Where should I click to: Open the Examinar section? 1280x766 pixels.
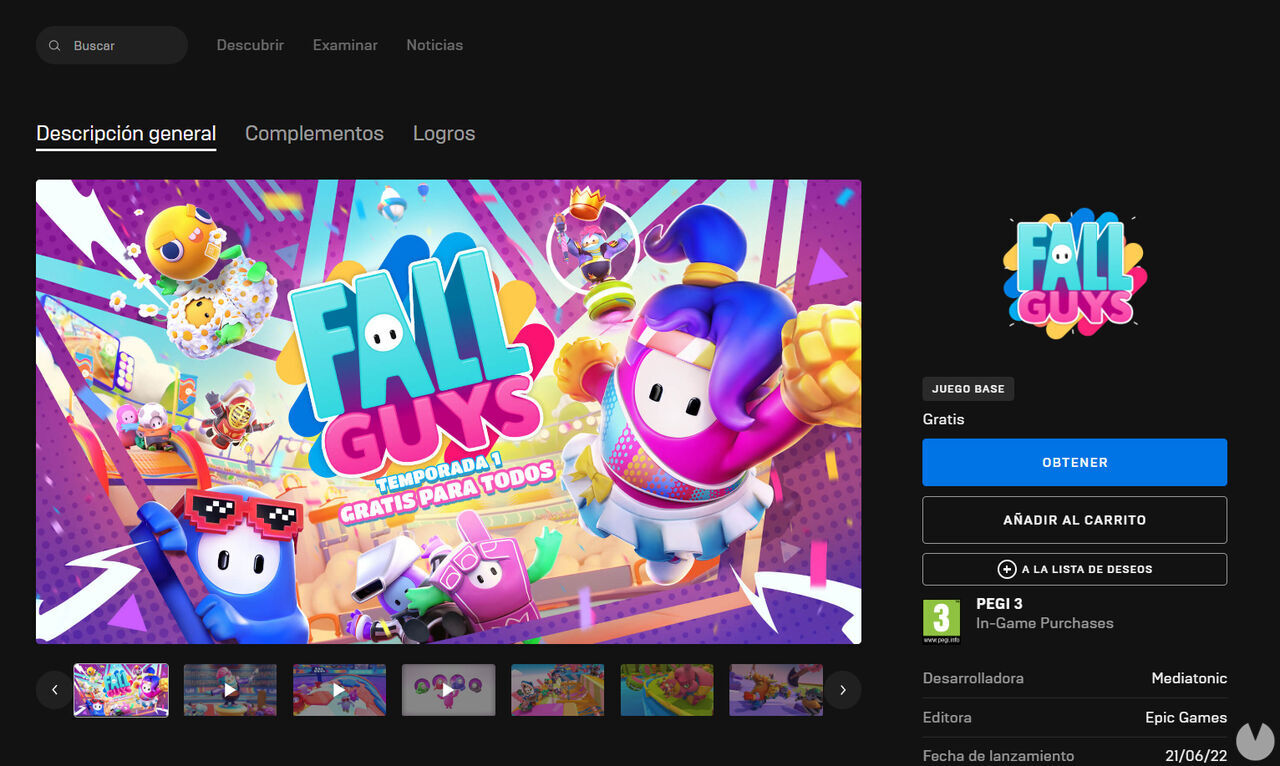pyautogui.click(x=344, y=45)
